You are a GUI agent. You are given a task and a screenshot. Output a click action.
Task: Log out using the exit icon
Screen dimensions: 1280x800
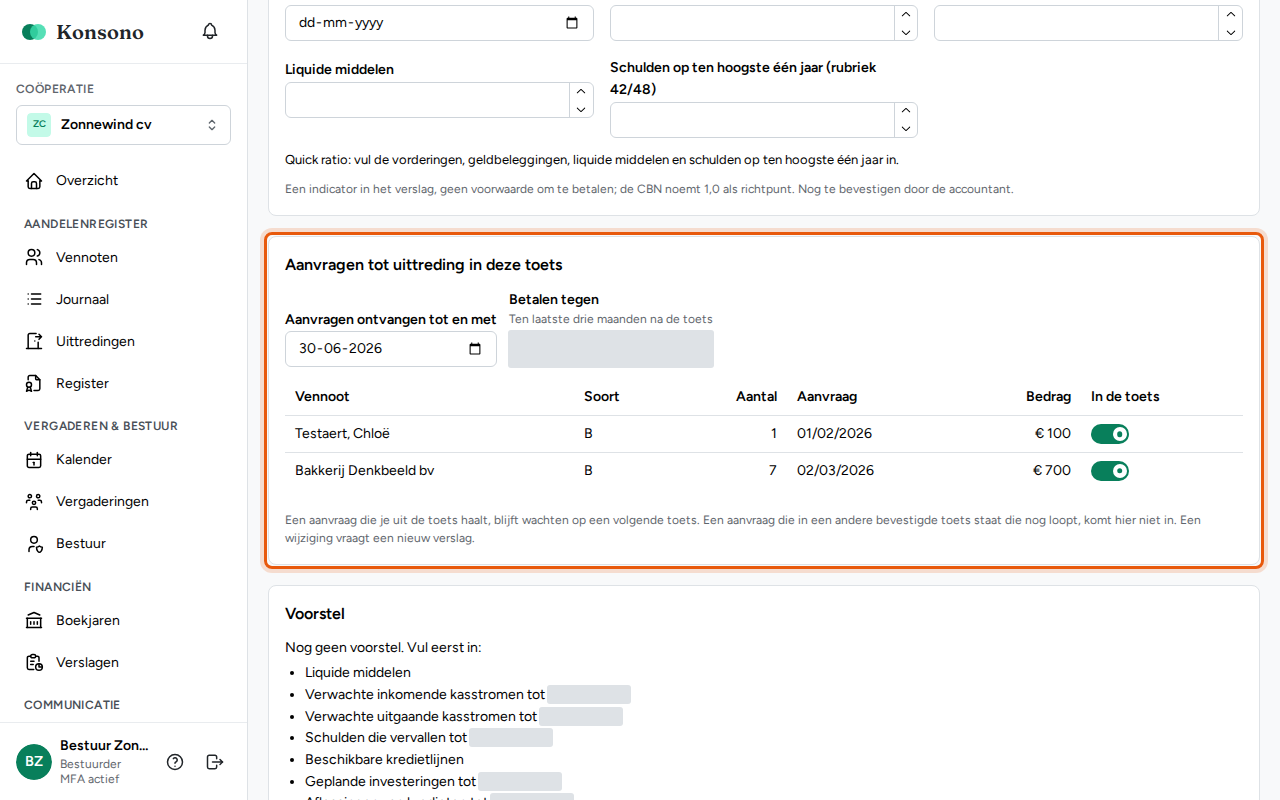(215, 762)
